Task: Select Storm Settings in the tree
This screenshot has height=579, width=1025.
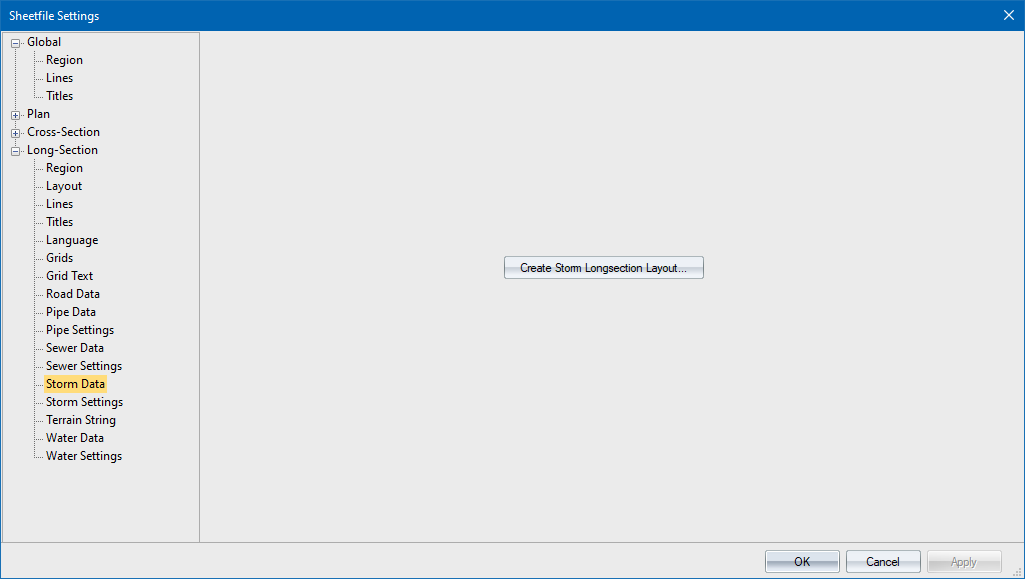Action: click(84, 402)
